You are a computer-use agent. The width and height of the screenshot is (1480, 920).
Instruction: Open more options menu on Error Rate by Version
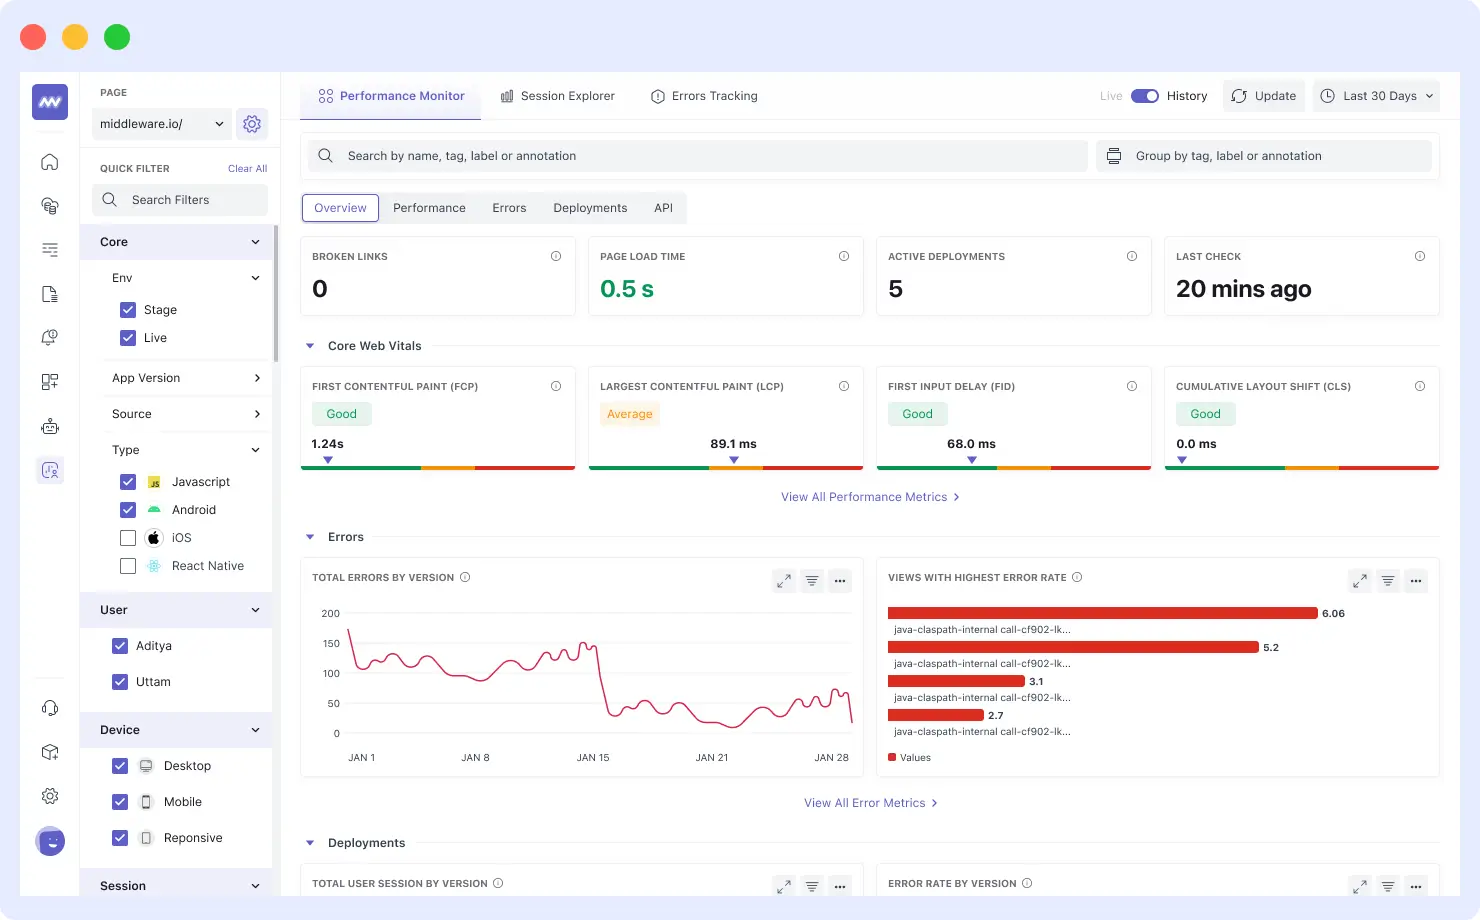point(1415,886)
